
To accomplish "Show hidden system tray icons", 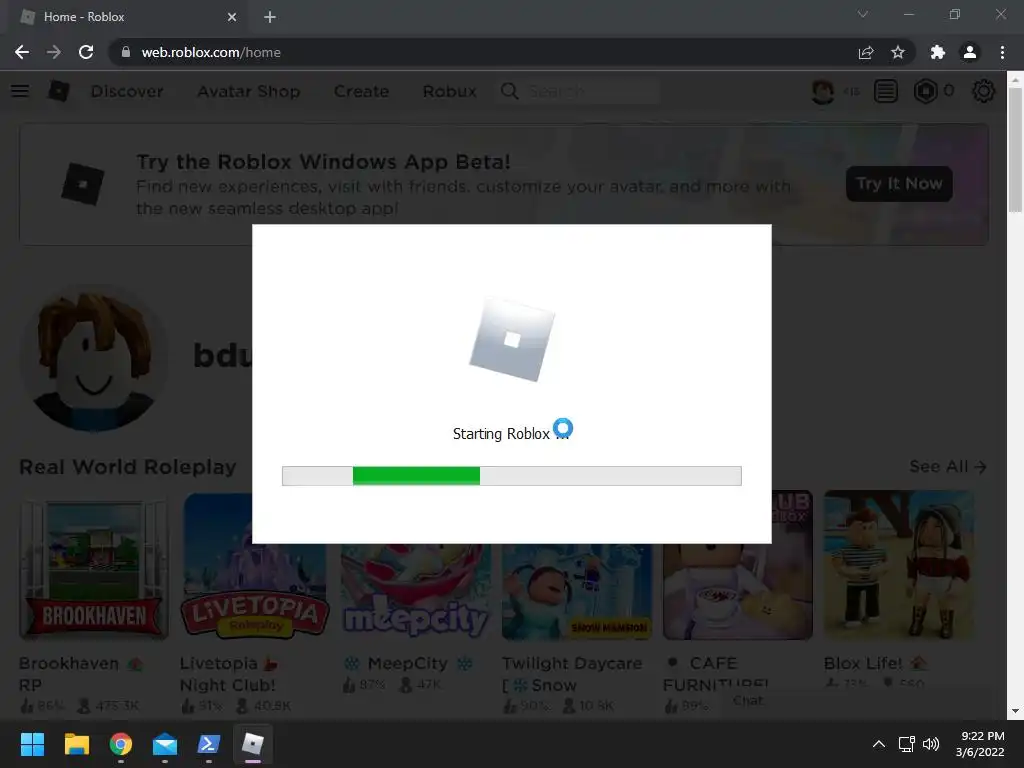I will (879, 744).
